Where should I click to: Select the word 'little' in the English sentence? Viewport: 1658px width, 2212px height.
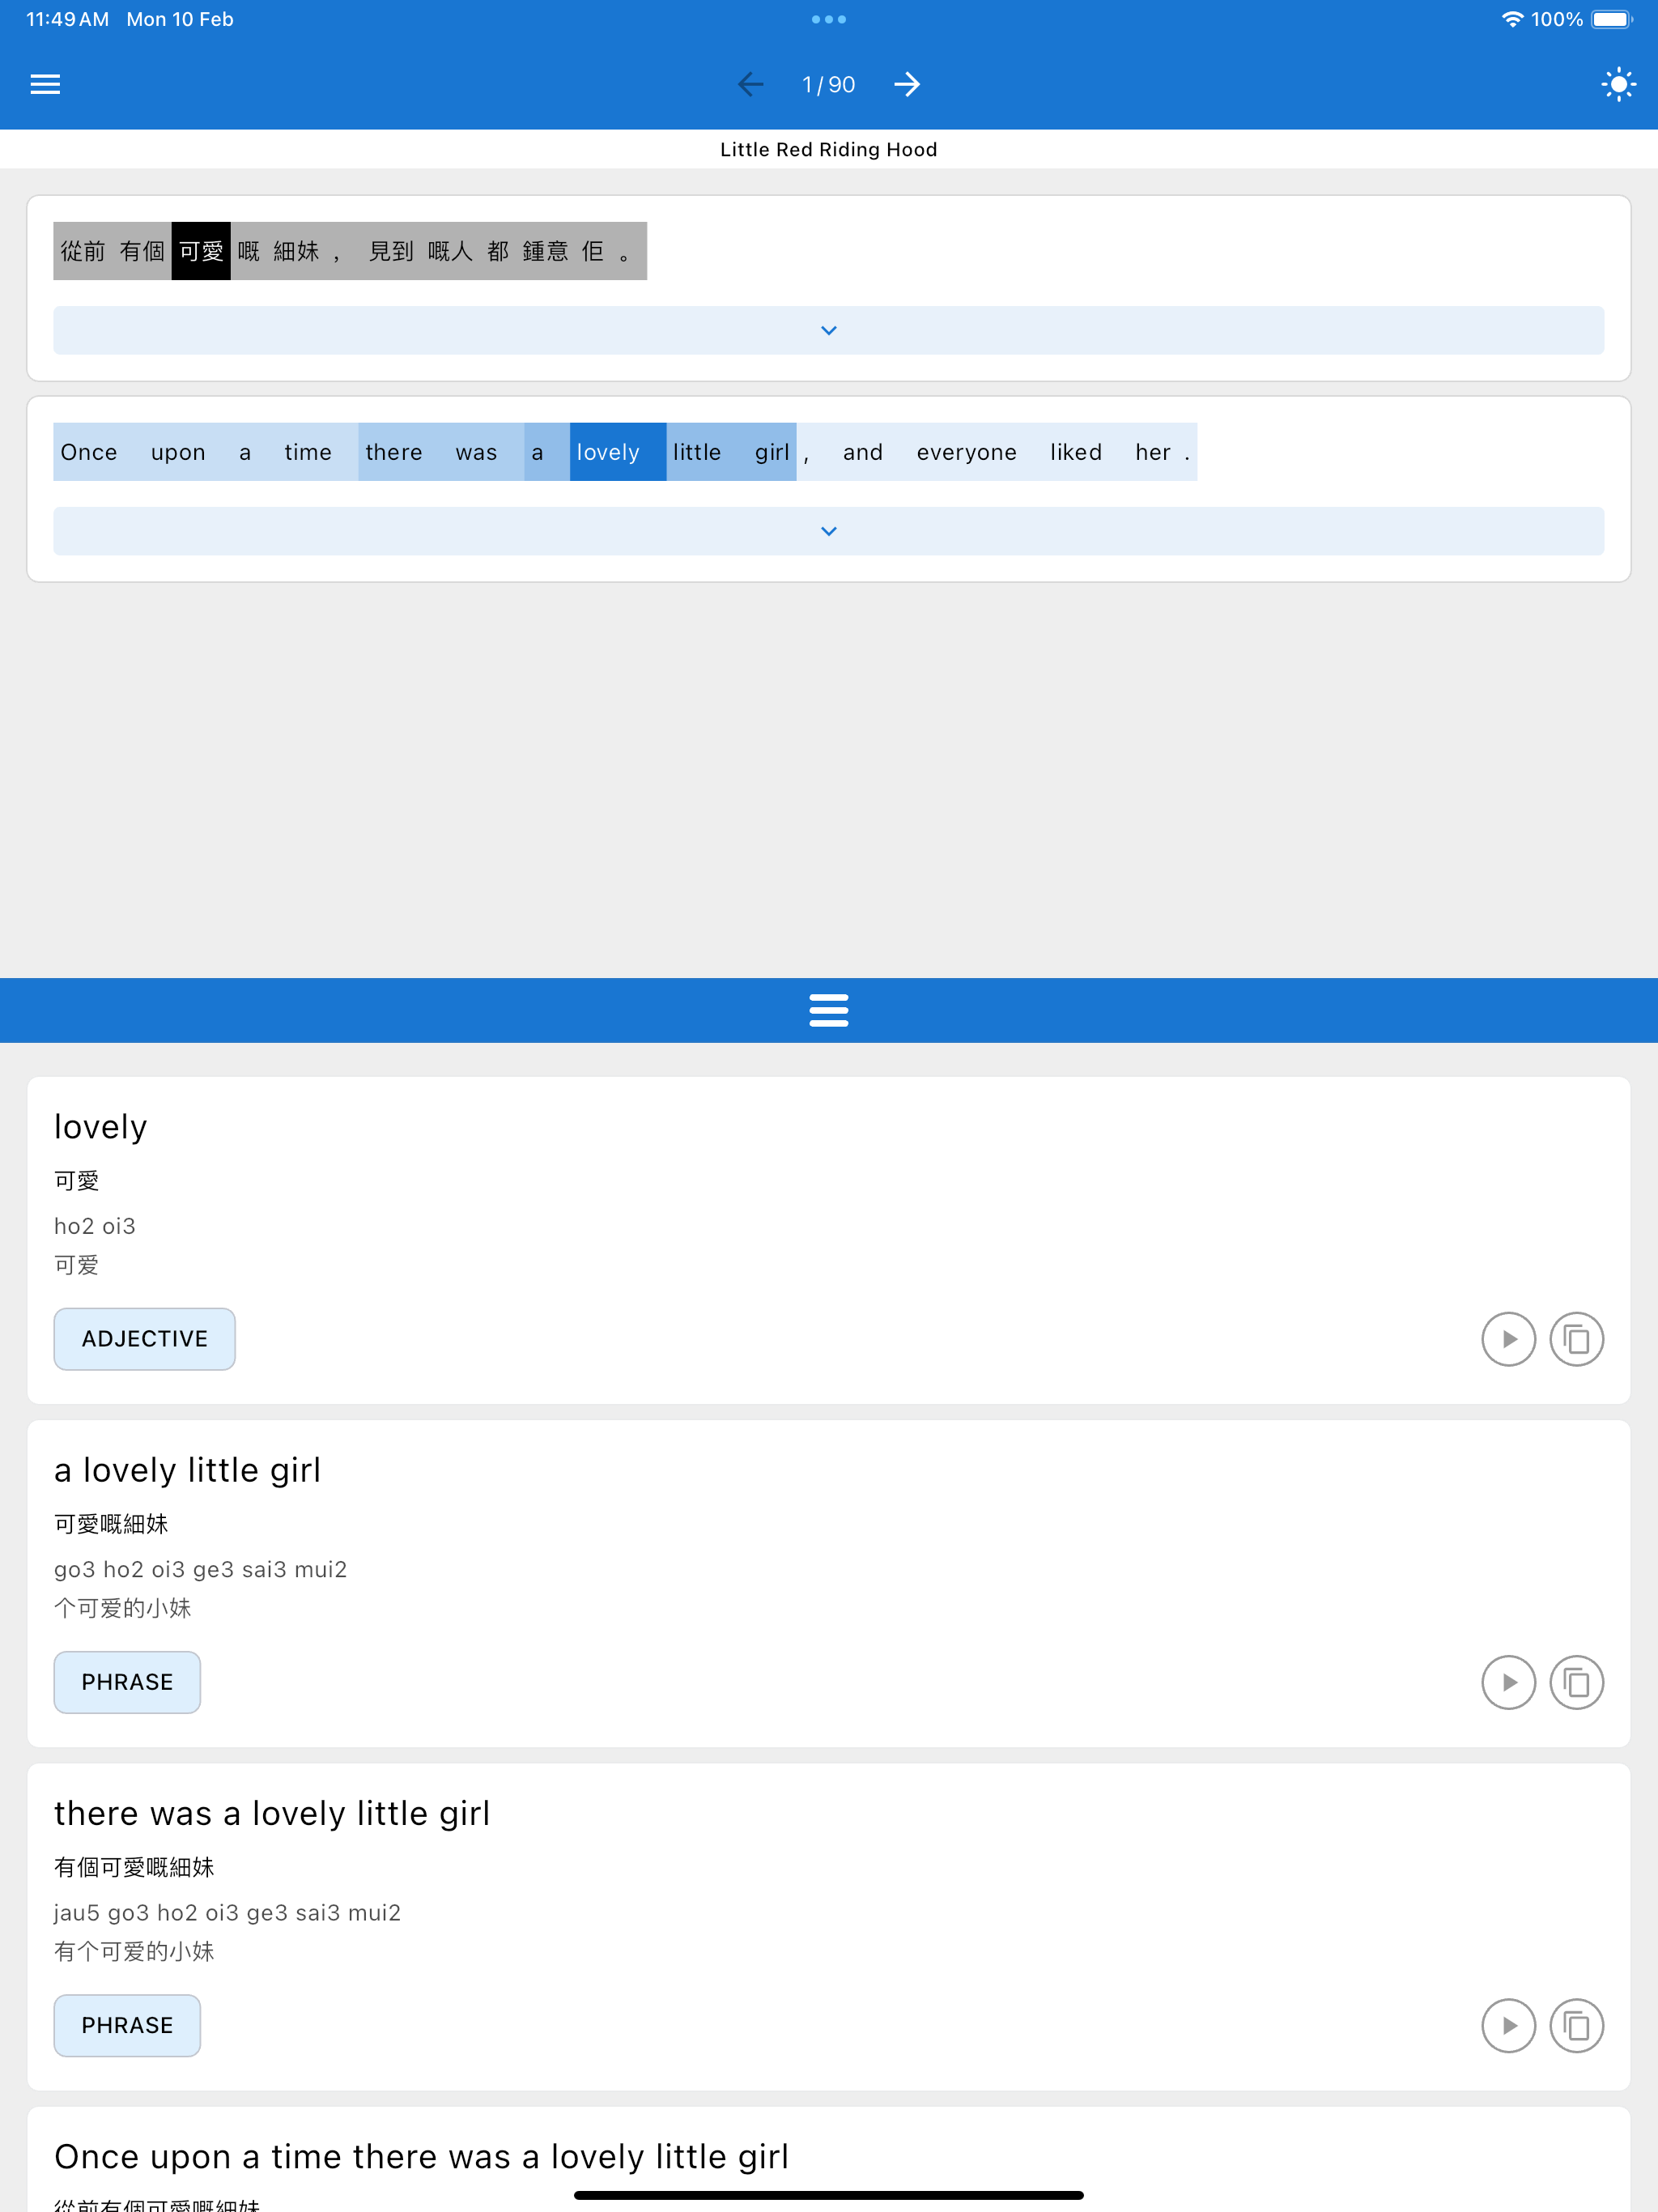pos(697,452)
